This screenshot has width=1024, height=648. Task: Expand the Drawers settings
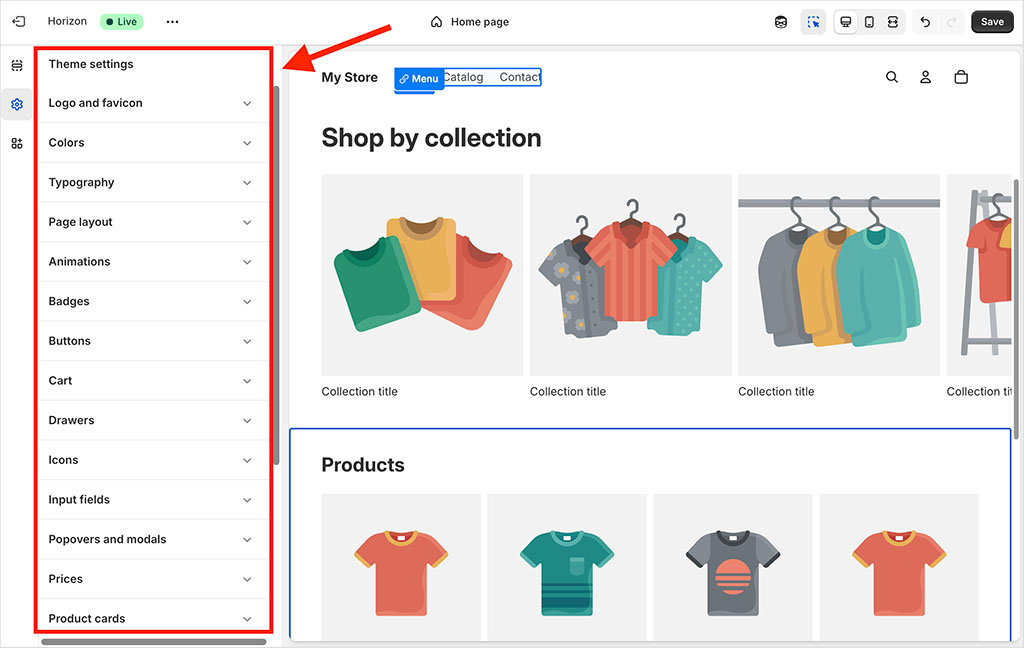[153, 421]
